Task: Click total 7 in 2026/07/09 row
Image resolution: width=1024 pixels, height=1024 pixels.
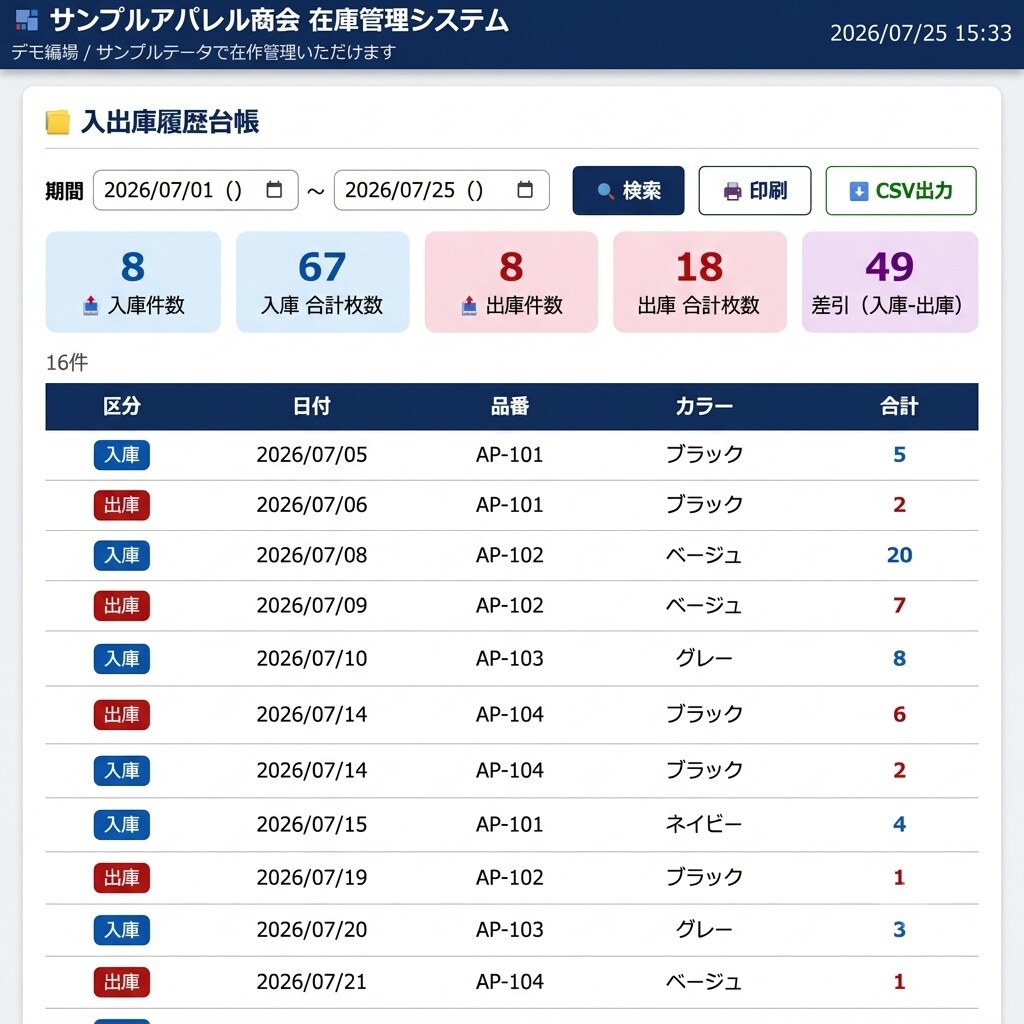Action: point(899,605)
